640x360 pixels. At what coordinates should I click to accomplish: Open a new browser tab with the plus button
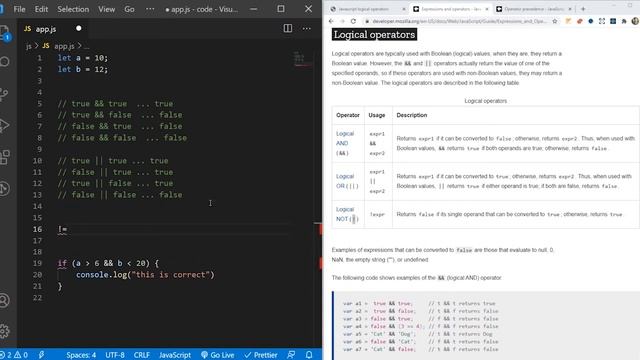(583, 9)
